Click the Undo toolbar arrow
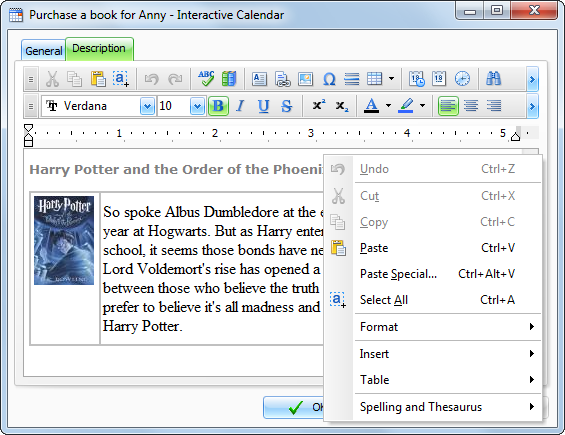The height and width of the screenshot is (435, 565). (151, 79)
